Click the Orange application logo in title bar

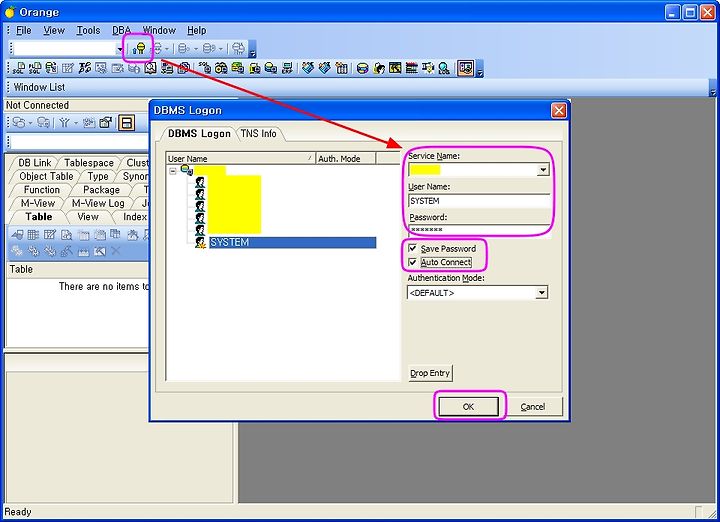10,12
